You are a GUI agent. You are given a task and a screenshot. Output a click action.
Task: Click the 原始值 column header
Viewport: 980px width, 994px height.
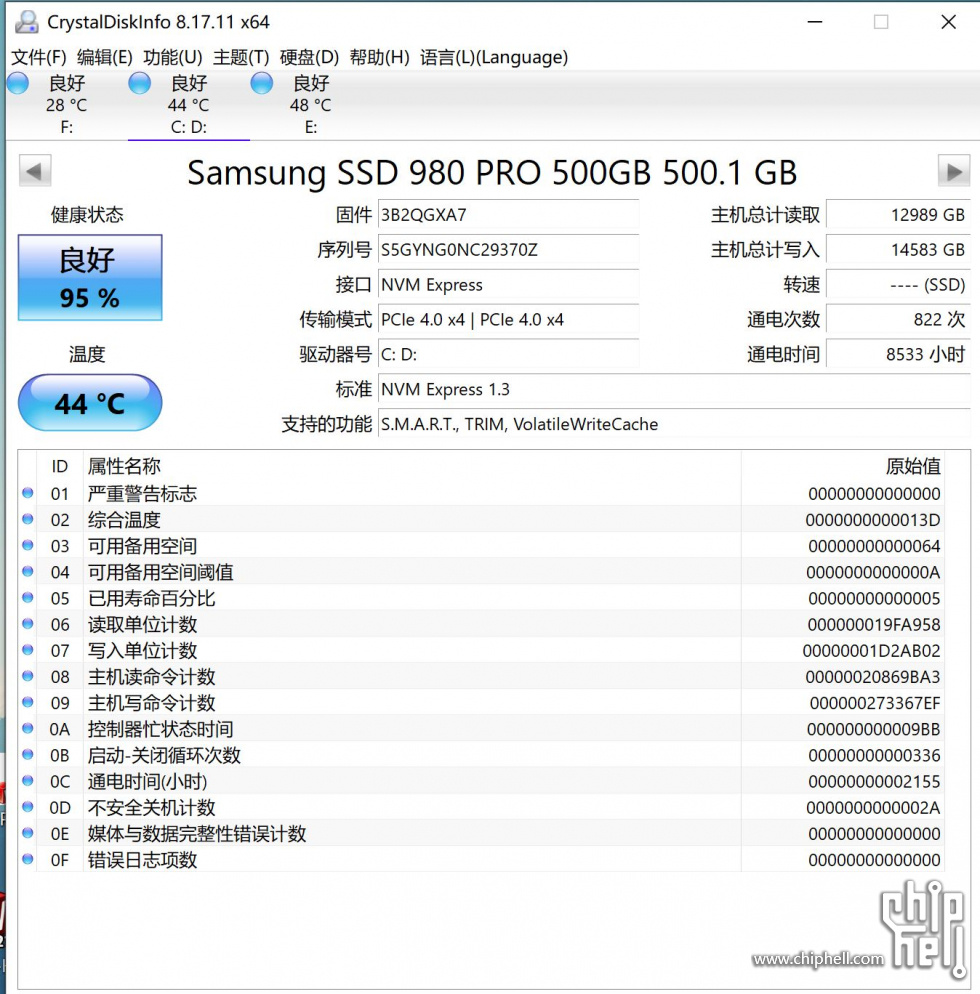(x=913, y=467)
